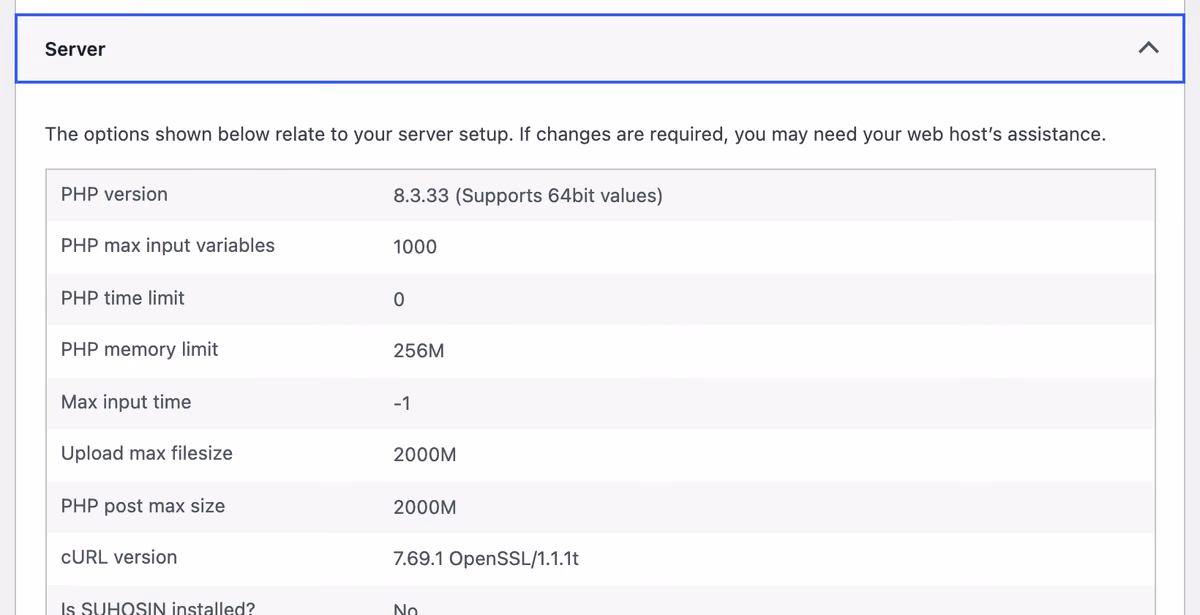Select the Upload max filesize value 2000M

(x=425, y=455)
